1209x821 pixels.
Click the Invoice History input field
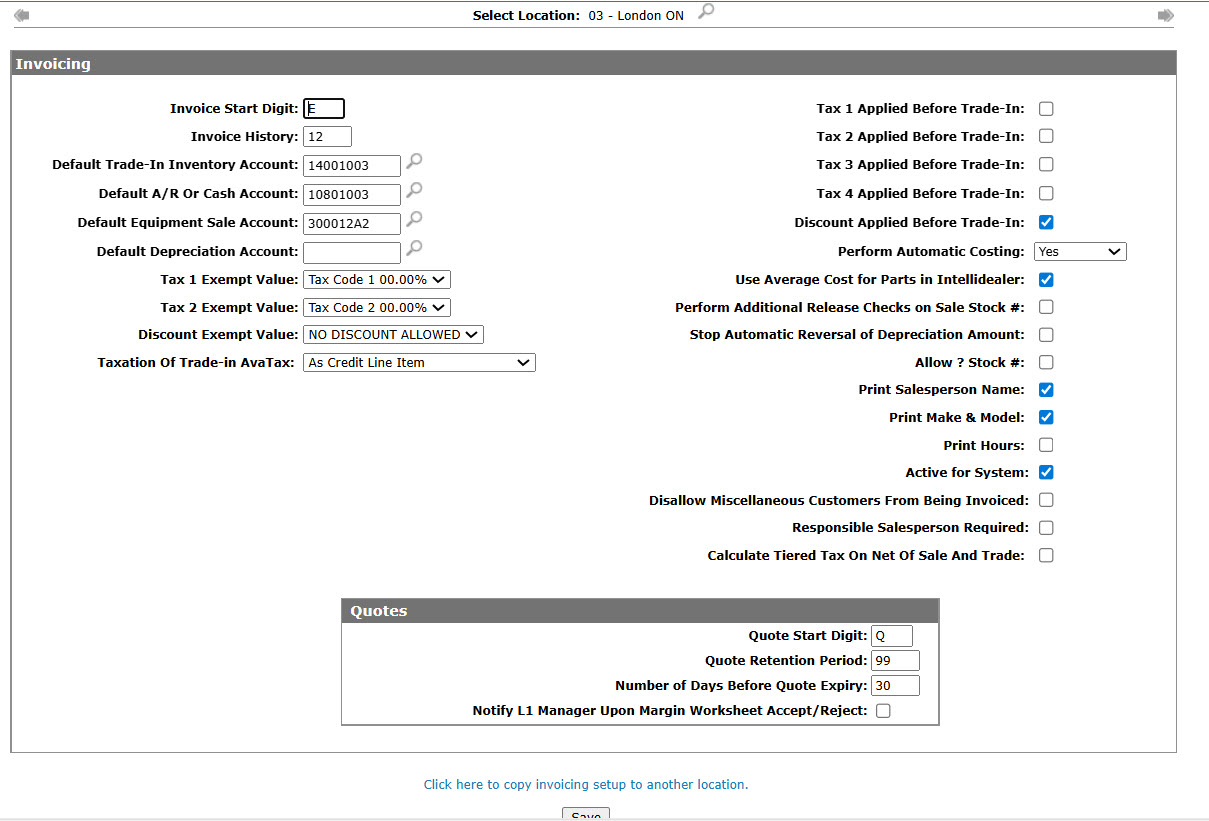pyautogui.click(x=327, y=137)
